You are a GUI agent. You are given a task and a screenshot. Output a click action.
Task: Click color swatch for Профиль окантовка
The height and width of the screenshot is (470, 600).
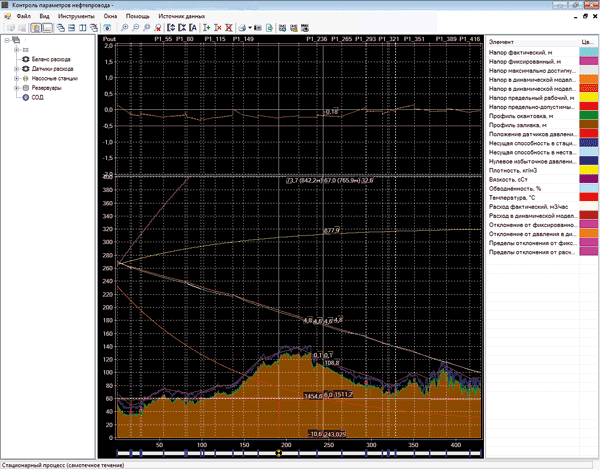589,116
